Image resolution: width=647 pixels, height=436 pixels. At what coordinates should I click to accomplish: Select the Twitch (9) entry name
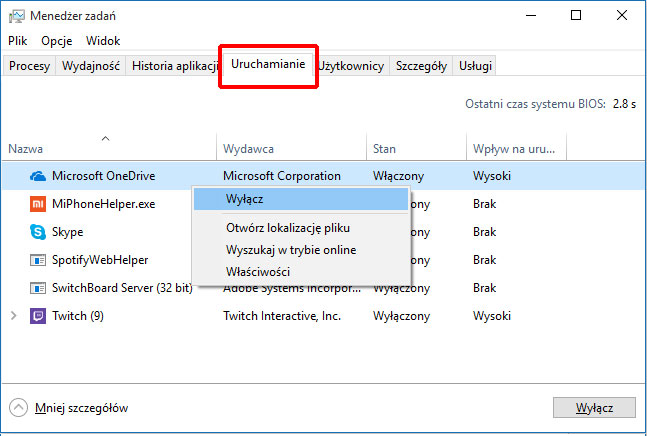78,316
